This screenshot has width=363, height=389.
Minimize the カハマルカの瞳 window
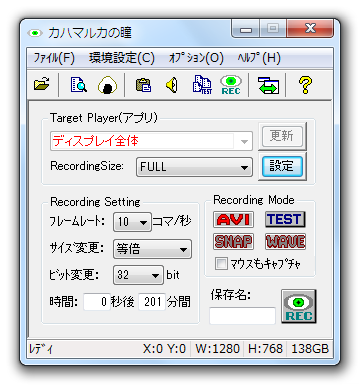tap(246, 29)
